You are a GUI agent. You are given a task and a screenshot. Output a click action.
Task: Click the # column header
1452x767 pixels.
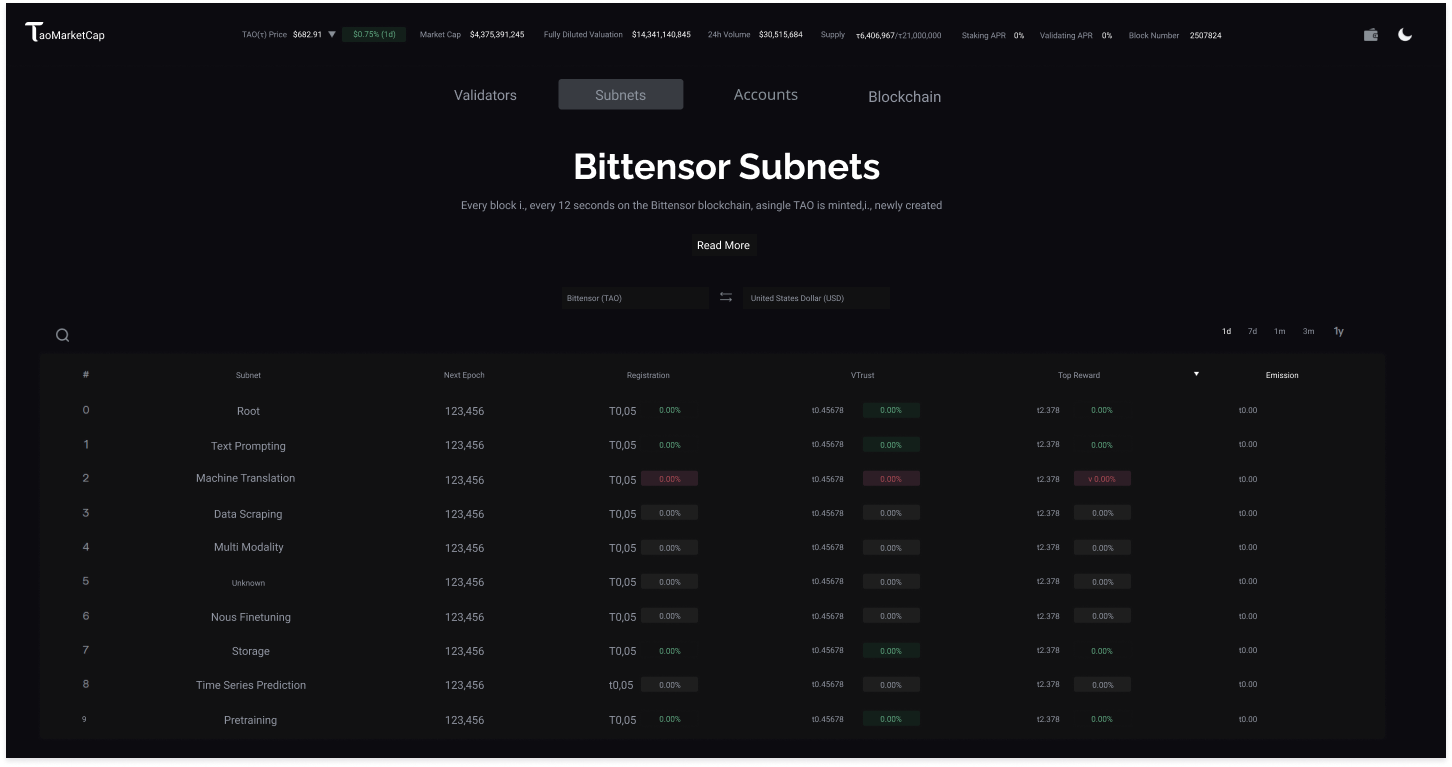coord(86,374)
